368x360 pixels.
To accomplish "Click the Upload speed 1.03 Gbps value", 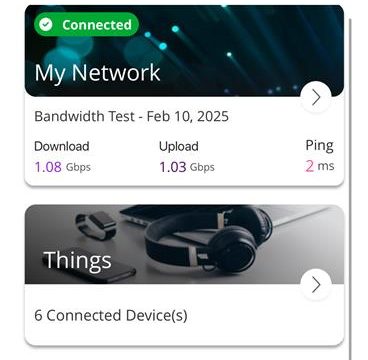I will [x=187, y=167].
